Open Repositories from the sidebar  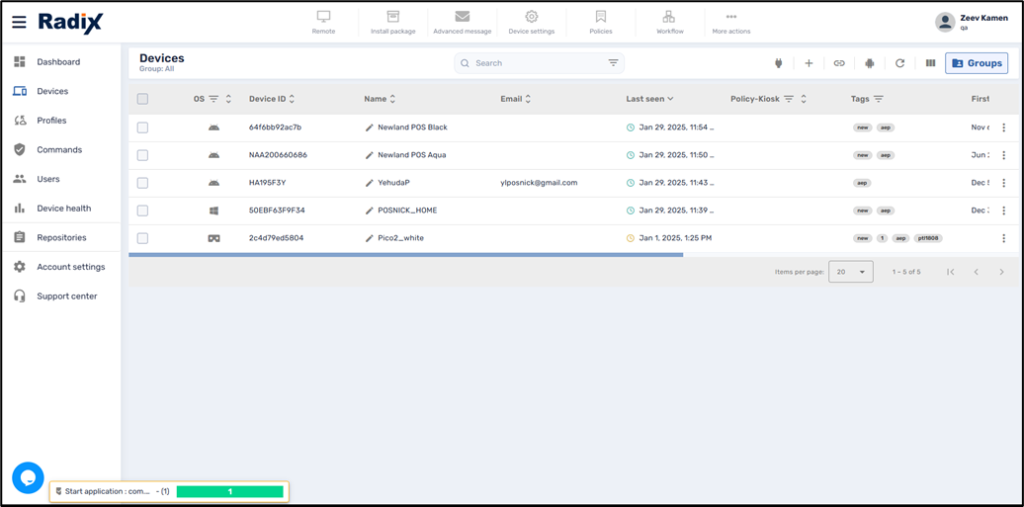pyautogui.click(x=61, y=238)
